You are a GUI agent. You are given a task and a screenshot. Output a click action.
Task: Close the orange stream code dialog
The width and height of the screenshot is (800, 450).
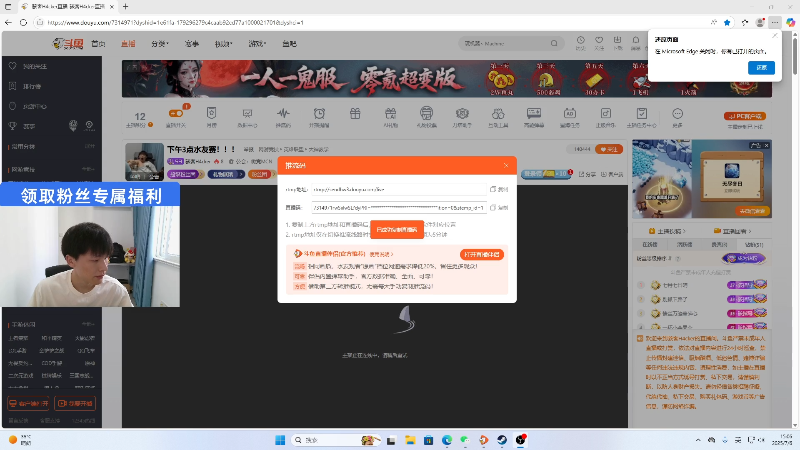506,165
